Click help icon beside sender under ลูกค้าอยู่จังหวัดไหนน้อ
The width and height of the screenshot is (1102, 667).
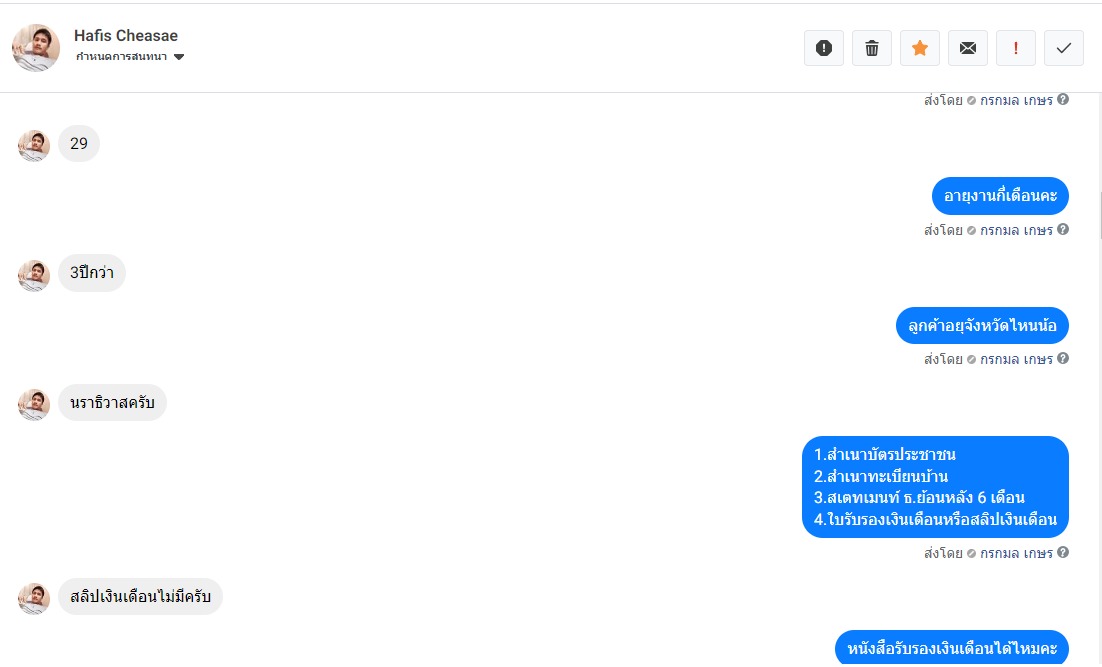pos(1063,358)
